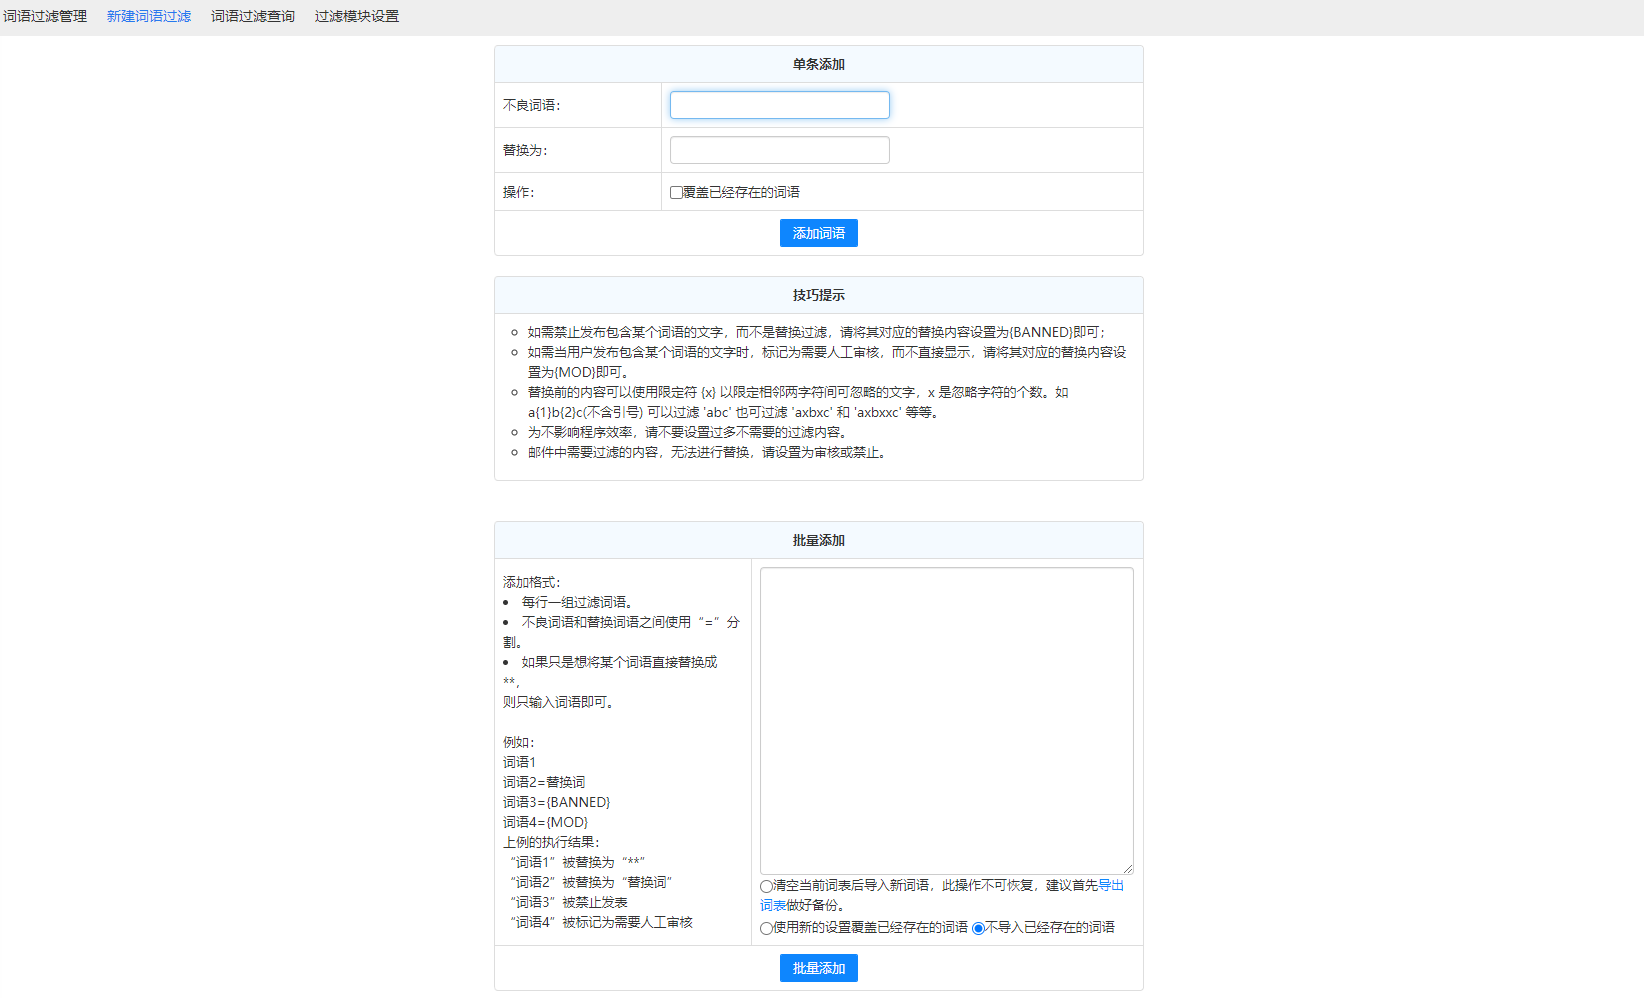This screenshot has width=1644, height=998.
Task: Click the 技巧提示 section header
Action: (818, 295)
